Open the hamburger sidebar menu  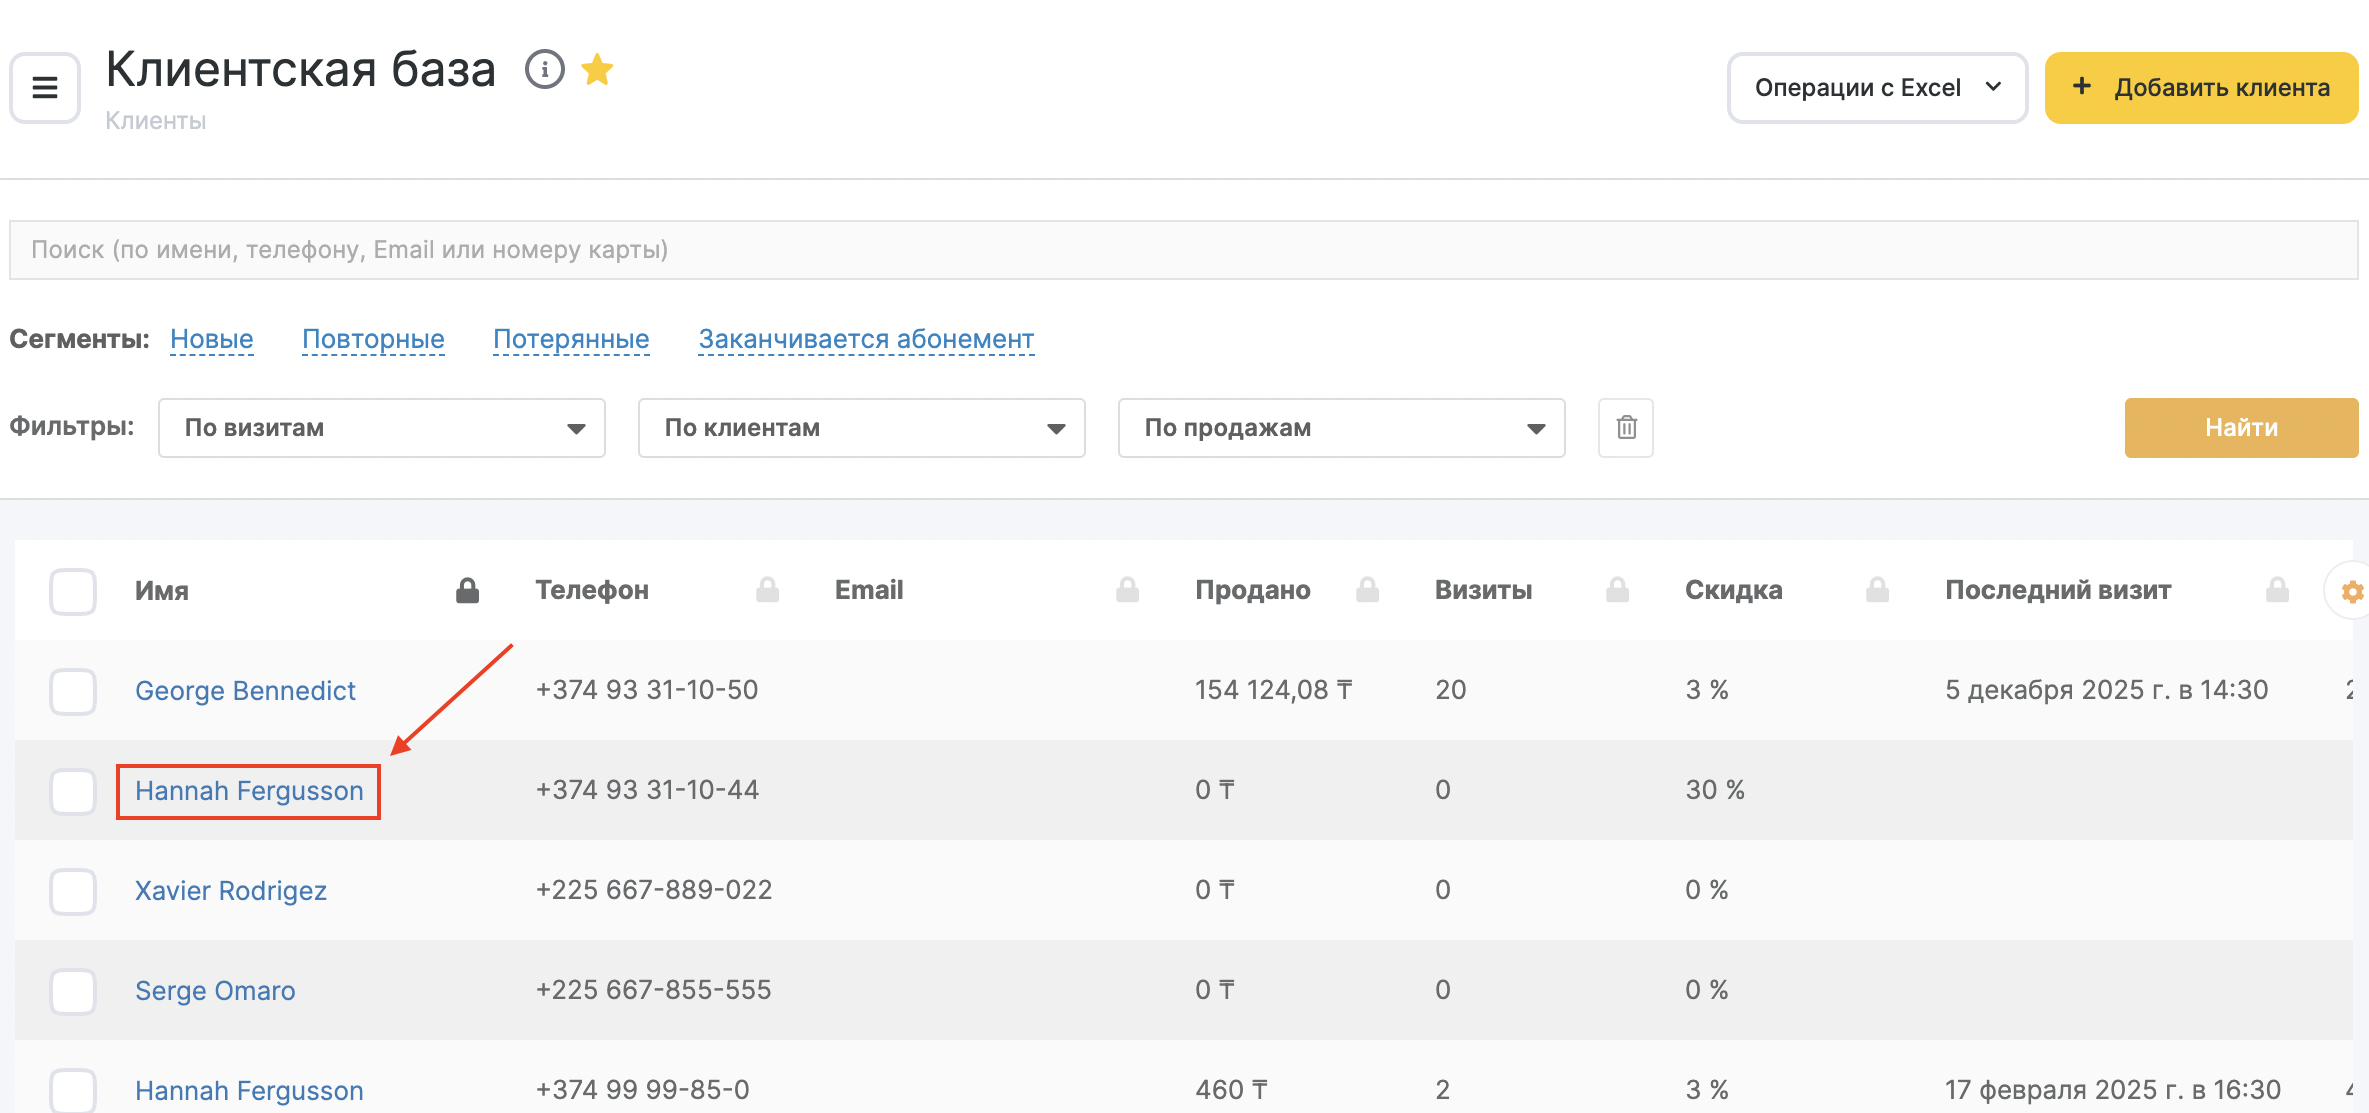click(45, 88)
